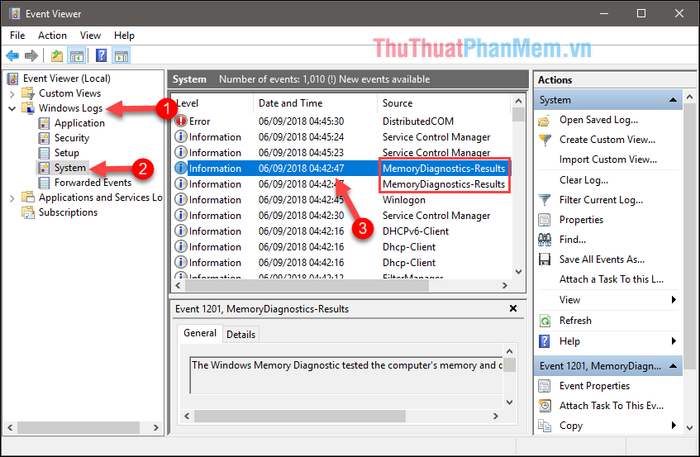Click the Filter Current Log funnel icon
The height and width of the screenshot is (457, 700).
(545, 200)
